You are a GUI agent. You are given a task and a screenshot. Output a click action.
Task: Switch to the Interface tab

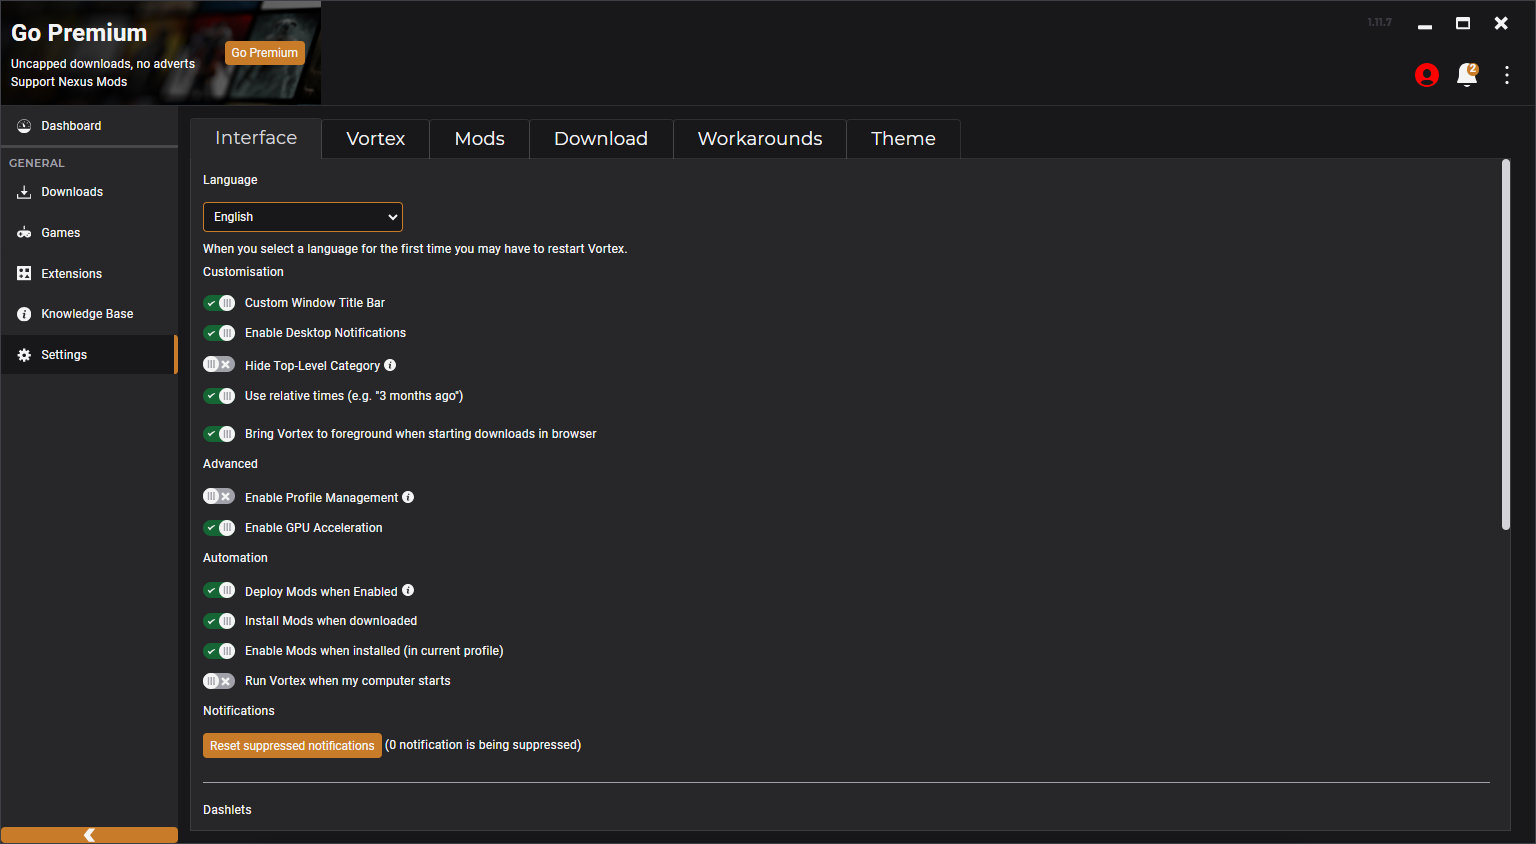pos(256,138)
